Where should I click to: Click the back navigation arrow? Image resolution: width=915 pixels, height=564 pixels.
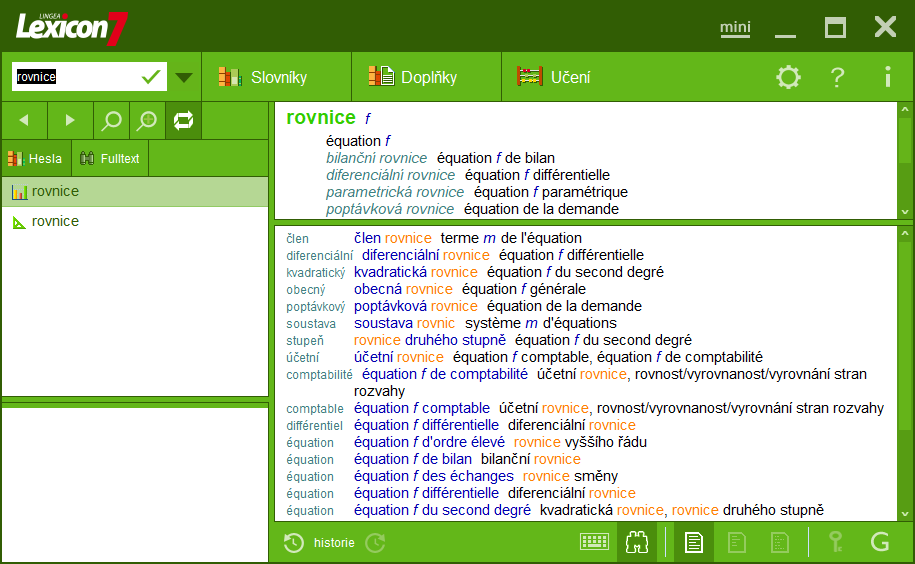click(24, 121)
